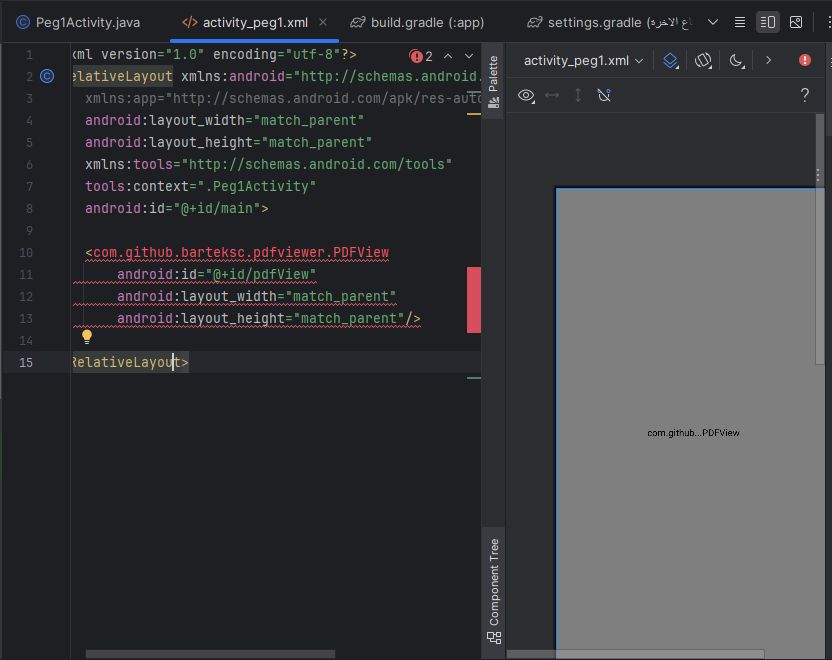Click layout_height="match_parent" on line 13
Image resolution: width=832 pixels, height=660 pixels.
pyautogui.click(x=261, y=319)
